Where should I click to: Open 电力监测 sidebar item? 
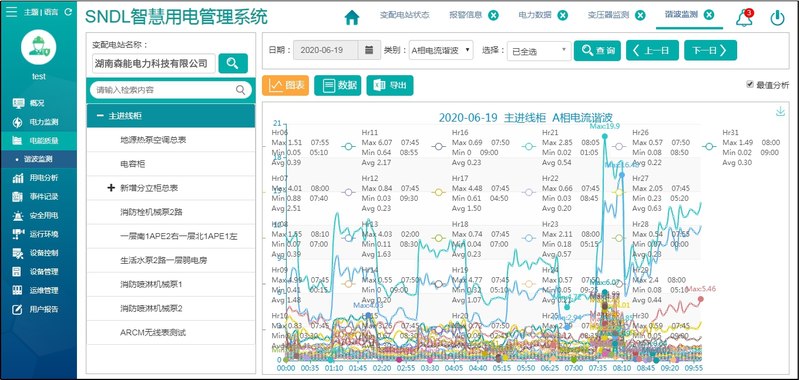click(38, 122)
